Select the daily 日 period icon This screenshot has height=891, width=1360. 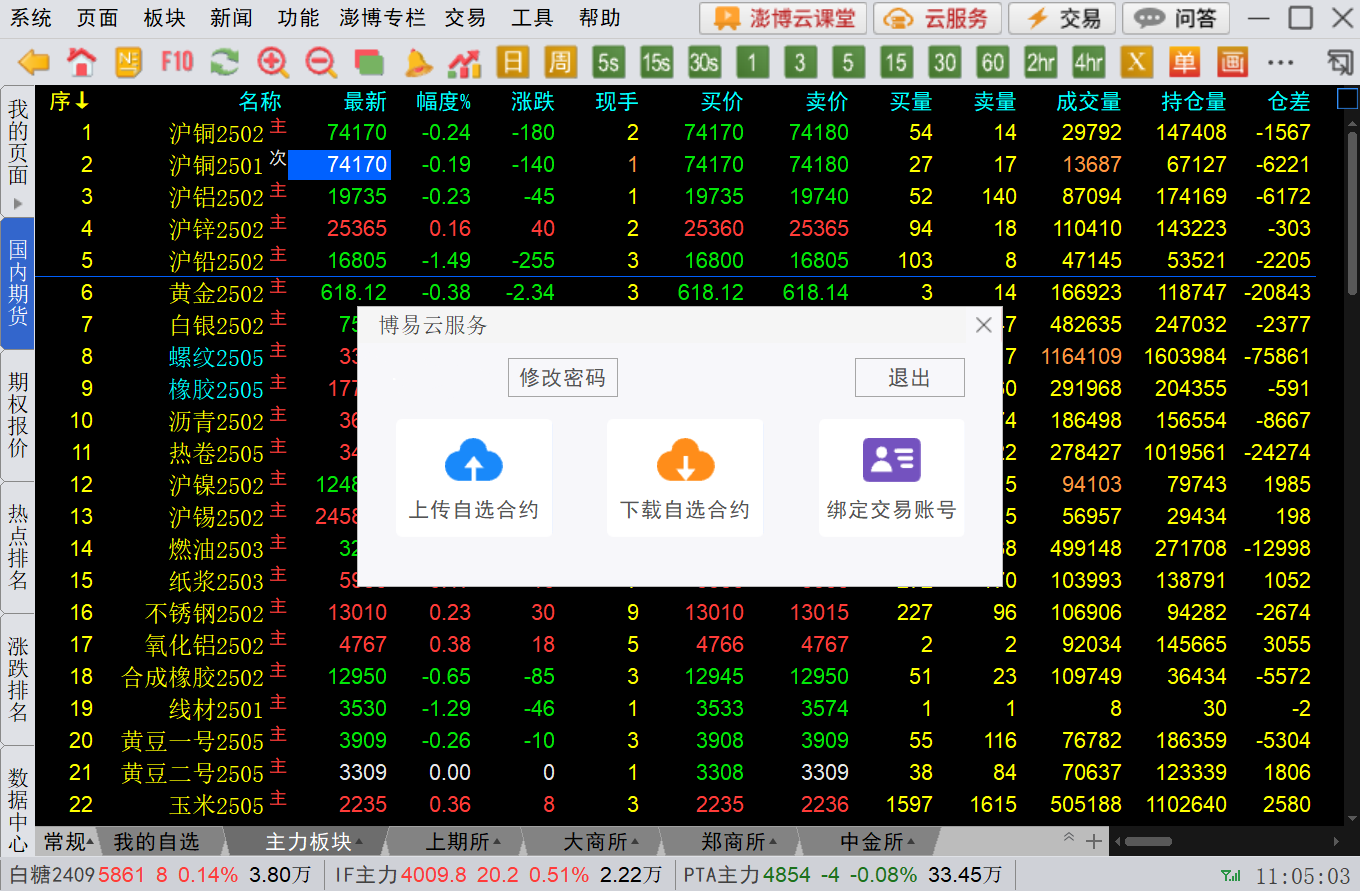pos(512,63)
